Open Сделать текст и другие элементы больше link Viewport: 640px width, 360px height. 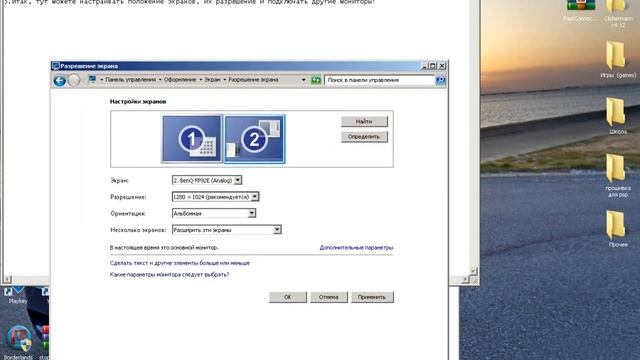(x=180, y=263)
